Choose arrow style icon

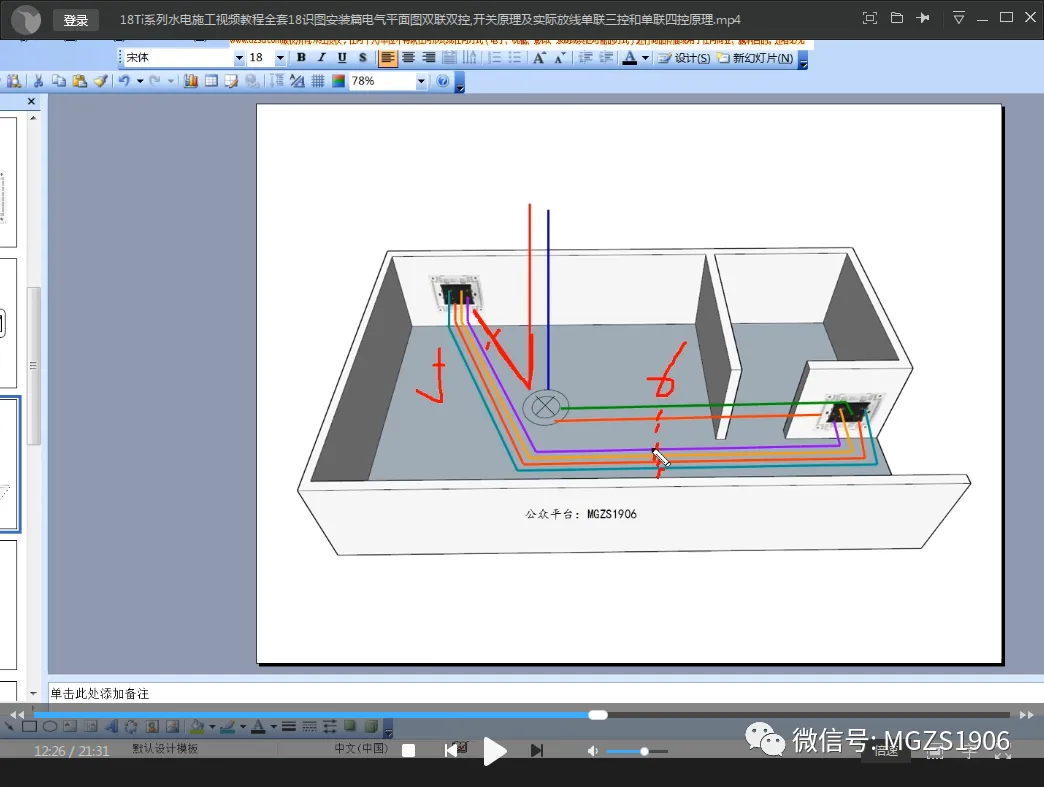[330, 726]
